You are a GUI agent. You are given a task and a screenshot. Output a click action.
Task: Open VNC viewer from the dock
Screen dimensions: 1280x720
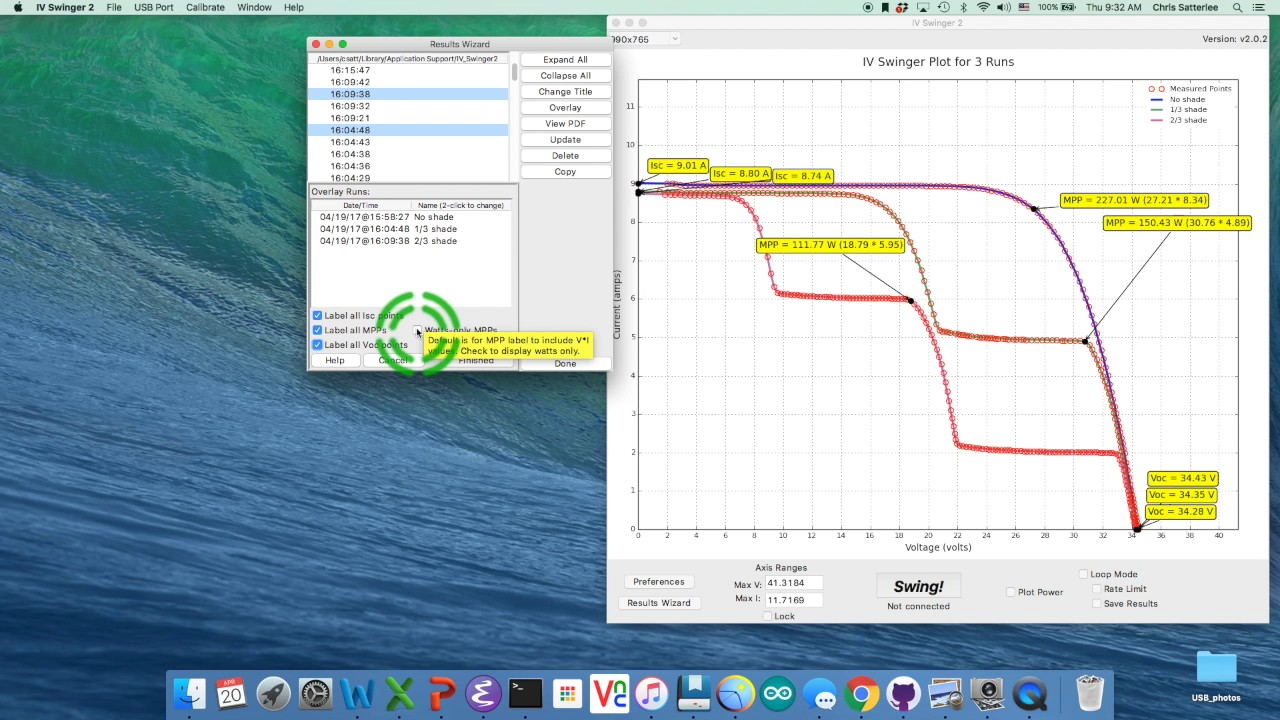click(609, 693)
